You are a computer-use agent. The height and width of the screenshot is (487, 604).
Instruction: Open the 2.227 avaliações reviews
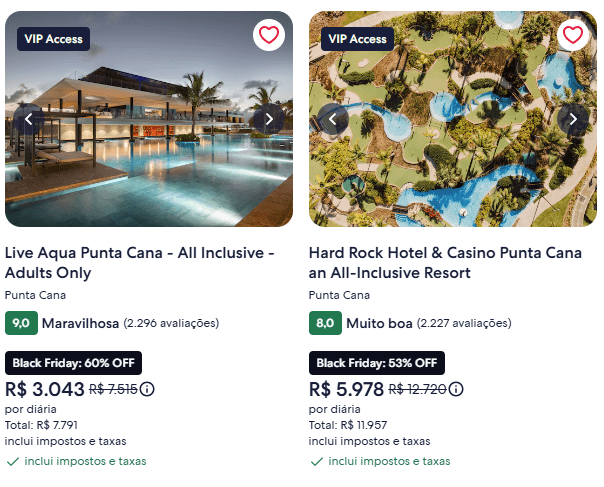point(463,323)
